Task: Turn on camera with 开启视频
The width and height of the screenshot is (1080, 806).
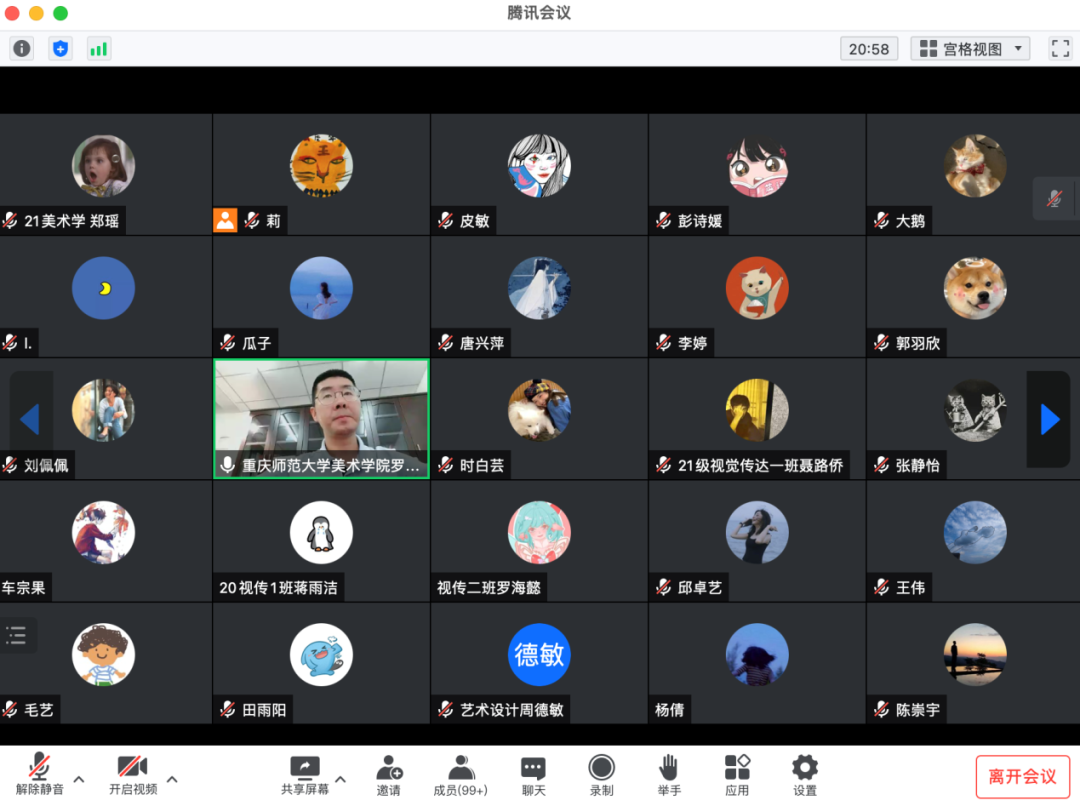Action: (x=133, y=775)
